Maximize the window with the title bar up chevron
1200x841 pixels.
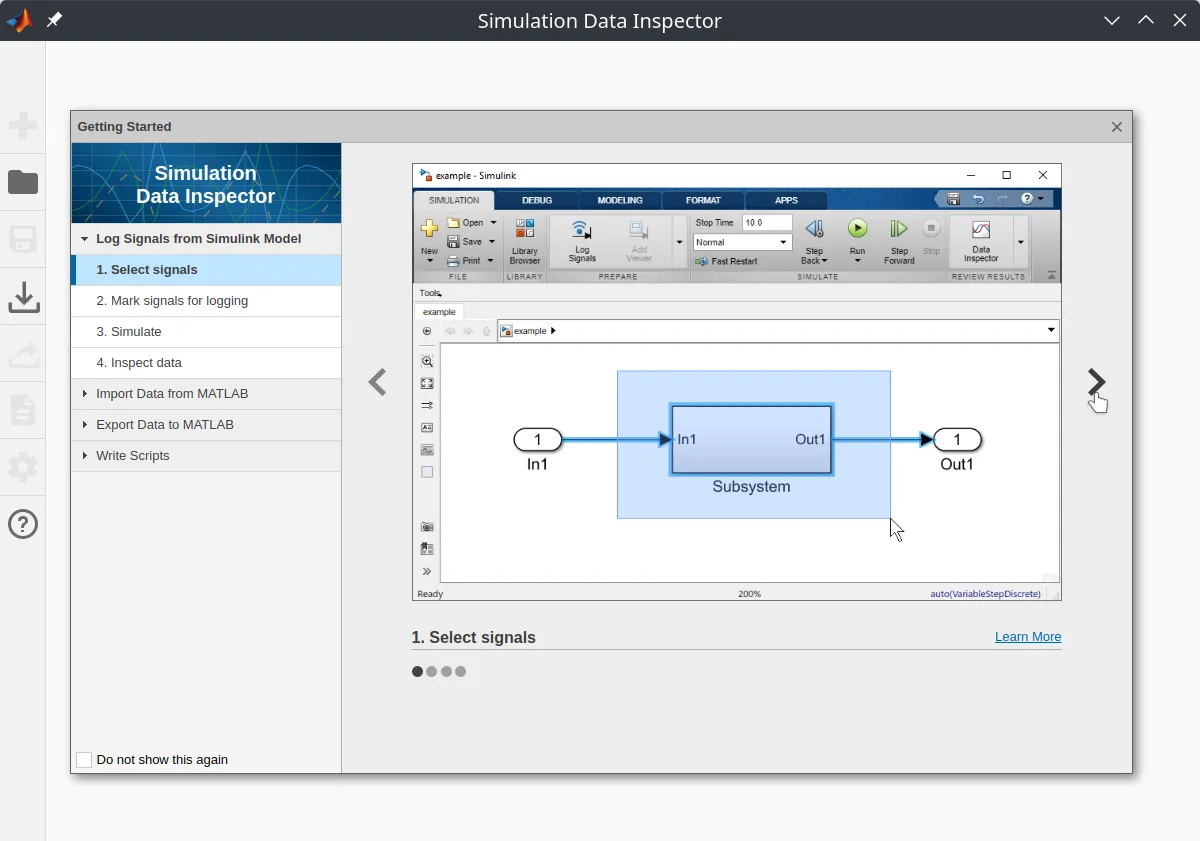[x=1146, y=21]
